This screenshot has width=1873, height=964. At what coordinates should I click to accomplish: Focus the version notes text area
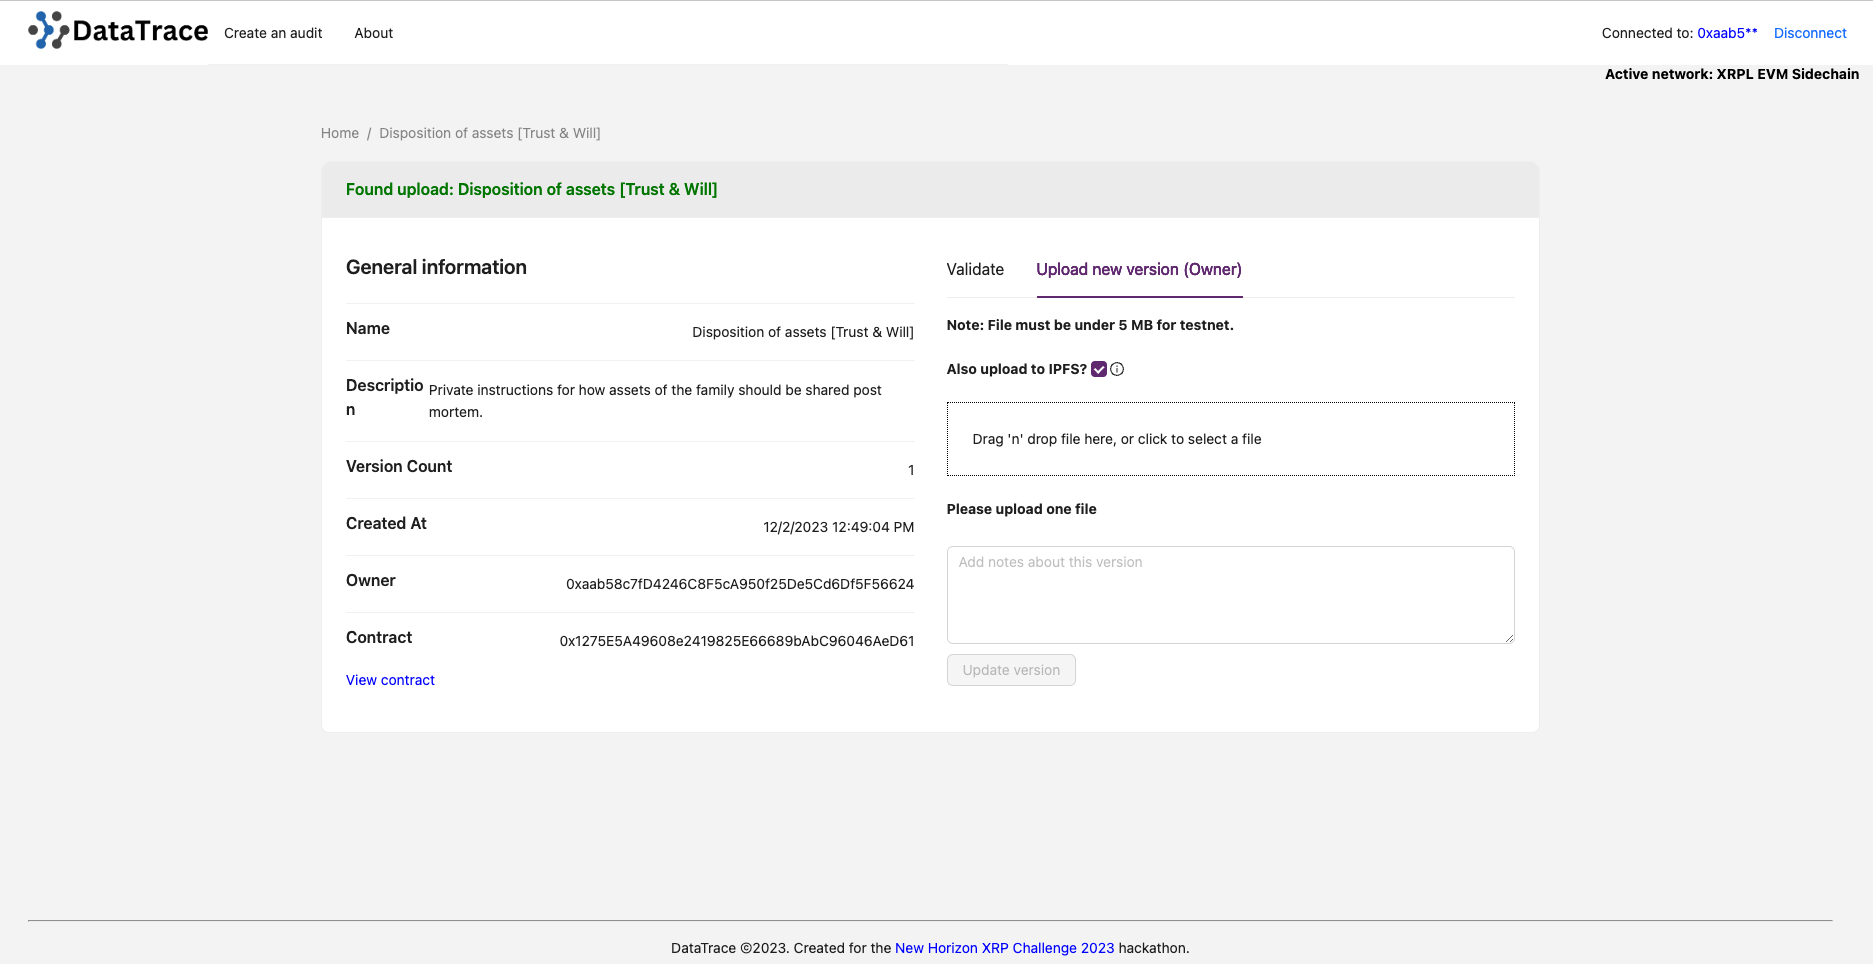[1230, 595]
